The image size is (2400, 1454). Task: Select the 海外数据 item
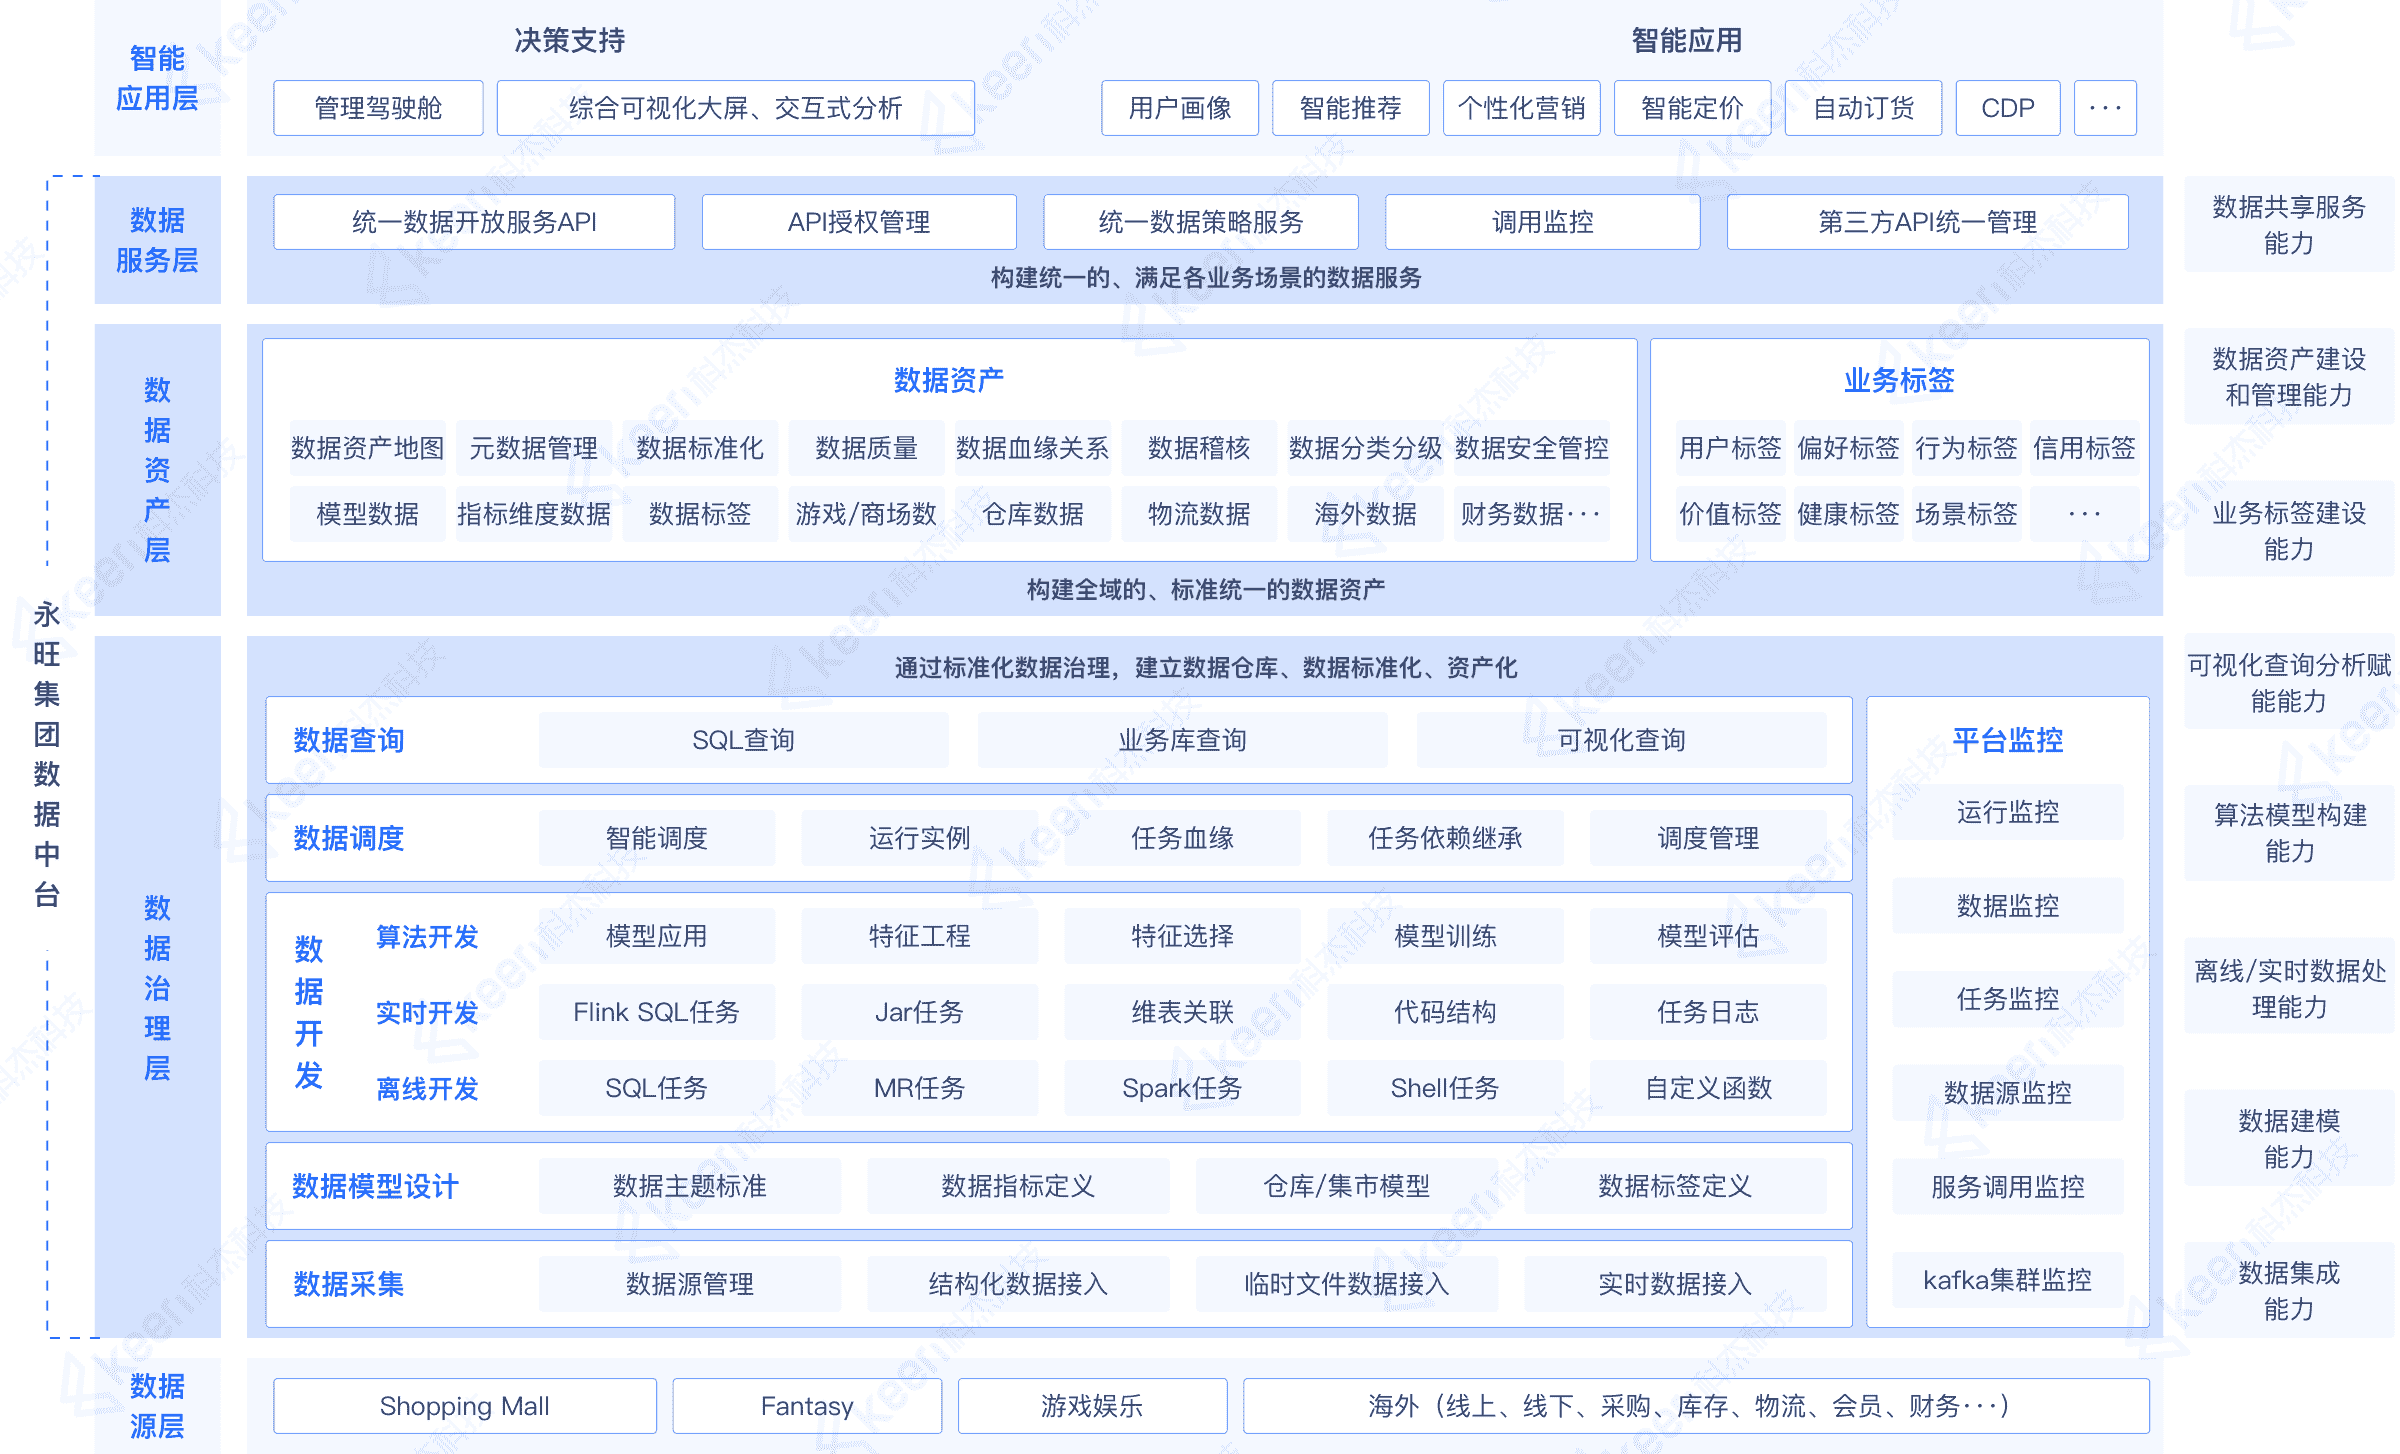[x=1366, y=514]
